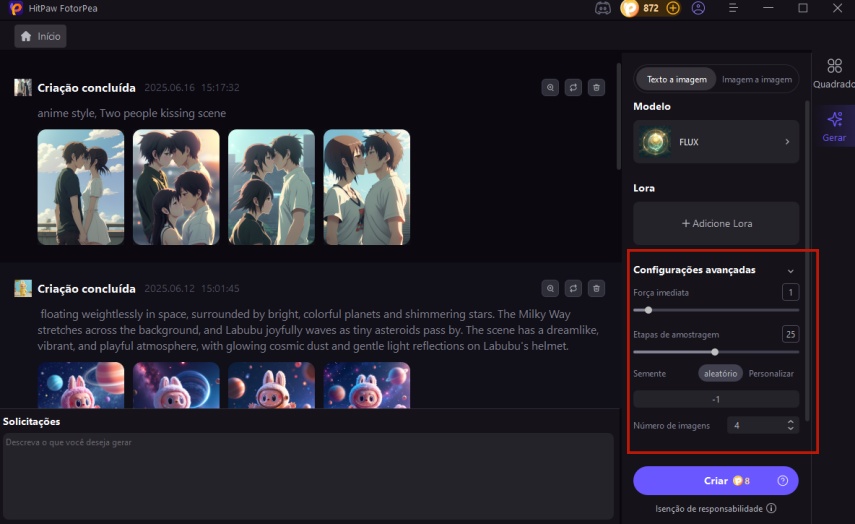Change the Número de imagens stepper

pos(791,425)
